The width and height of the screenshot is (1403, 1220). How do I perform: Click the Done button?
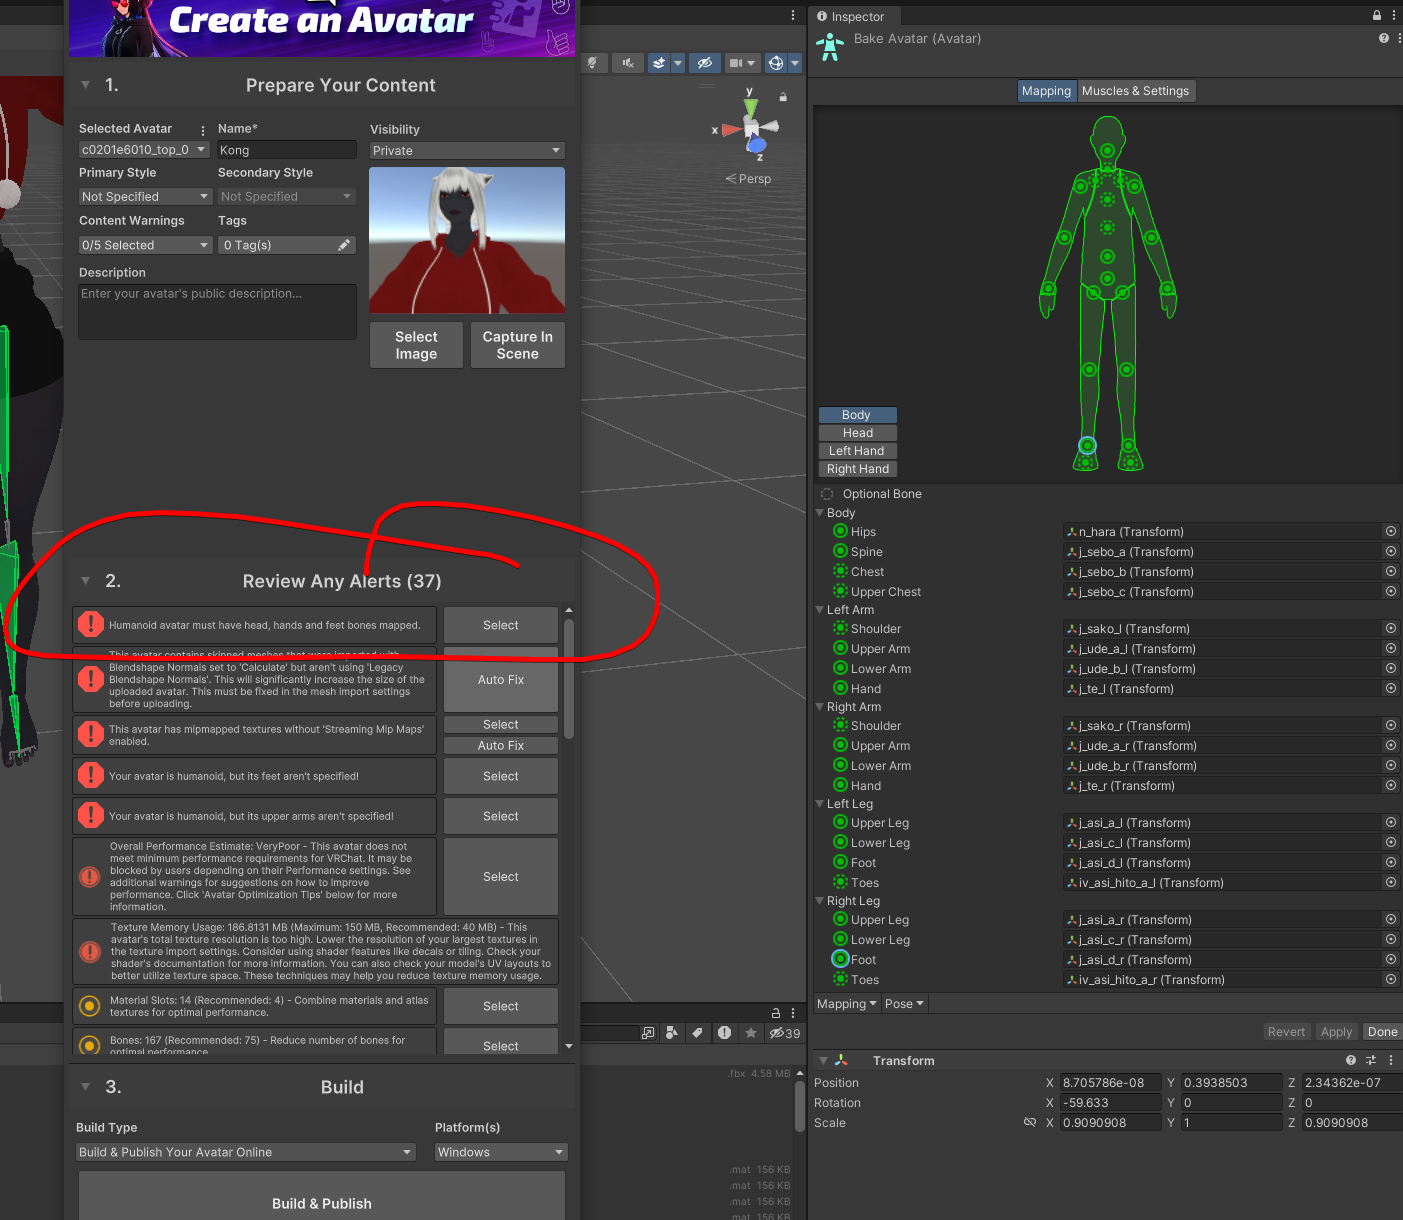tap(1383, 1032)
